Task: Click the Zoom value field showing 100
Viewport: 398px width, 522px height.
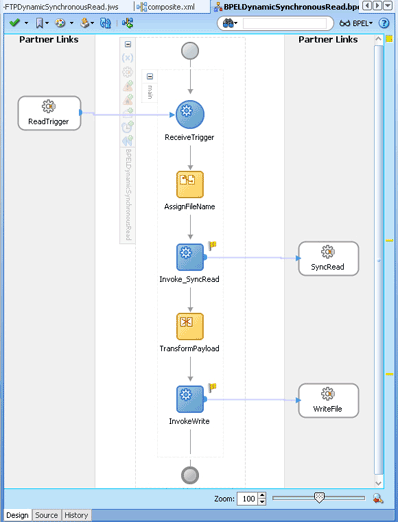Action: [x=248, y=499]
